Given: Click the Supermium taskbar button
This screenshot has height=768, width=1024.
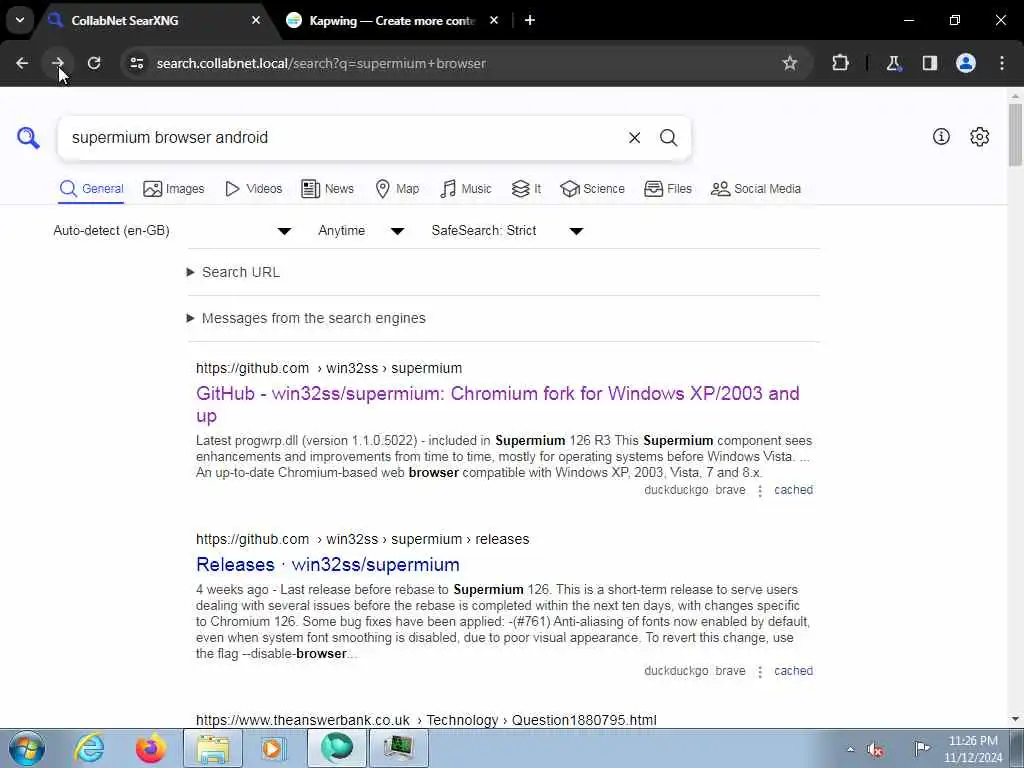Looking at the screenshot, I should tap(337, 748).
